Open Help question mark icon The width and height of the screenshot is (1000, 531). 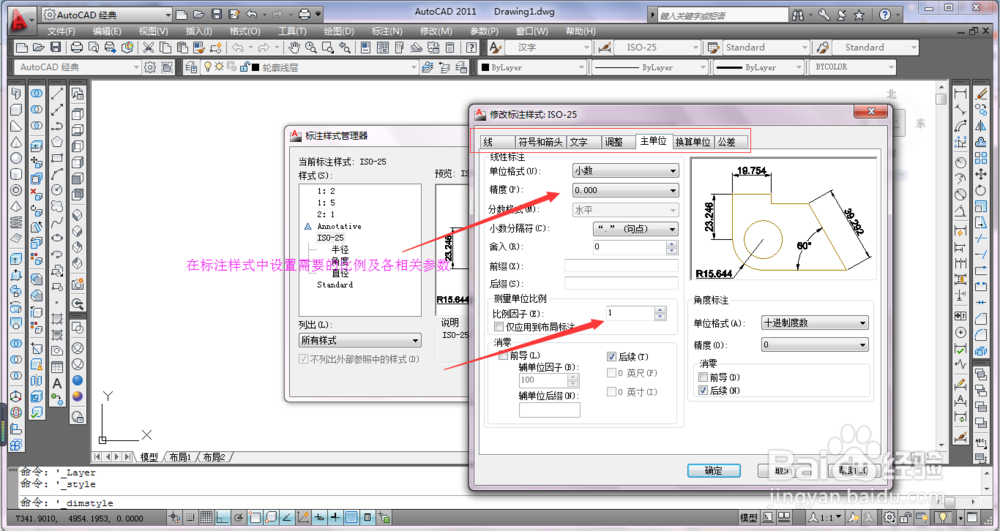coord(471,47)
